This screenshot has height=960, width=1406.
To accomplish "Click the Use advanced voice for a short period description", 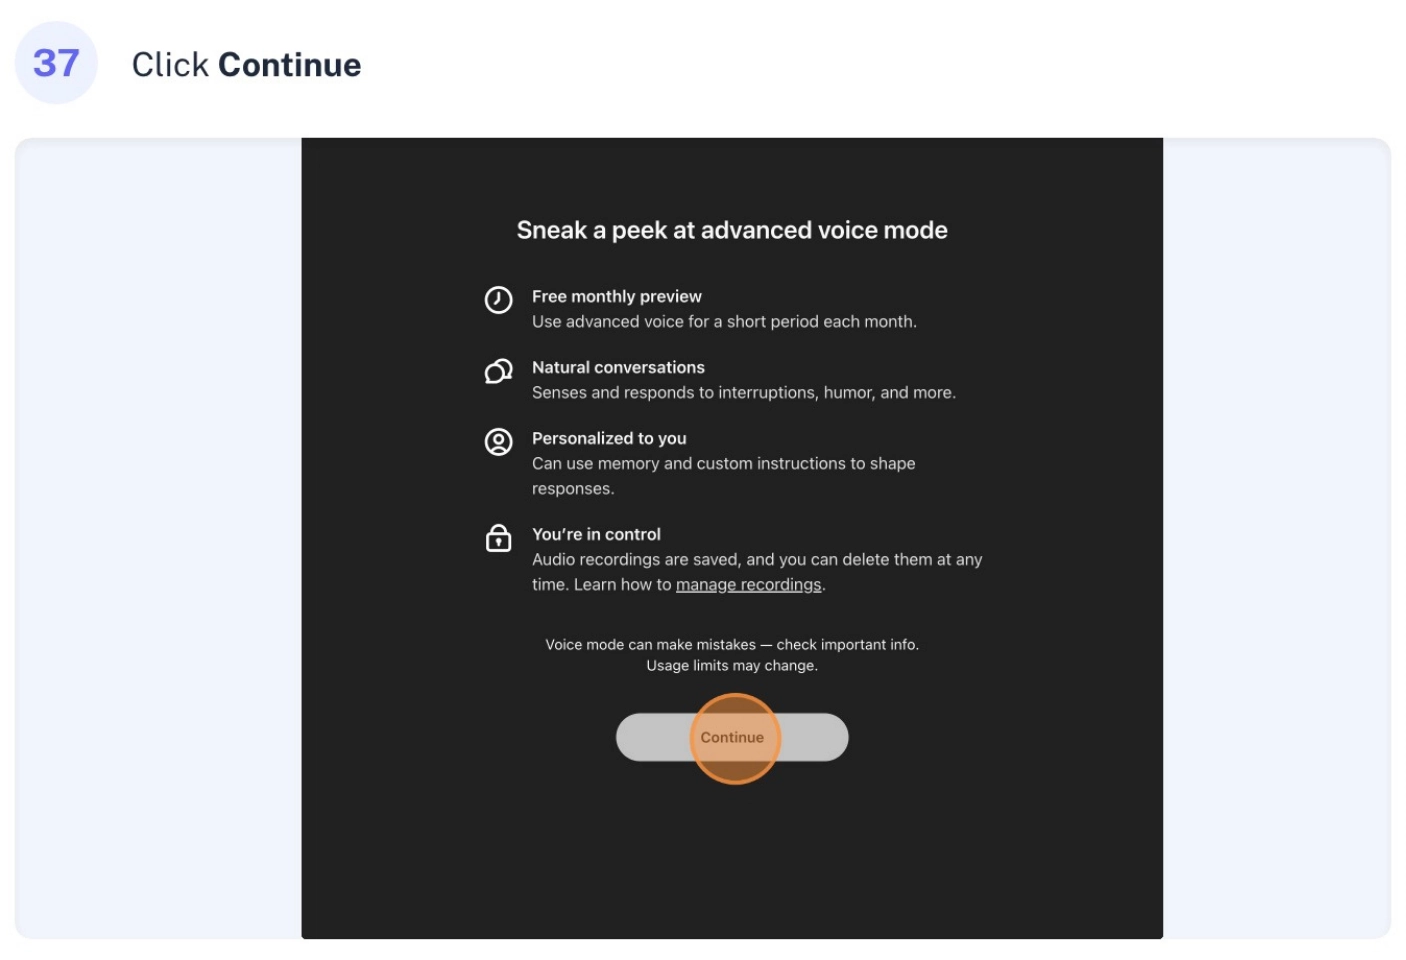I will click(724, 321).
